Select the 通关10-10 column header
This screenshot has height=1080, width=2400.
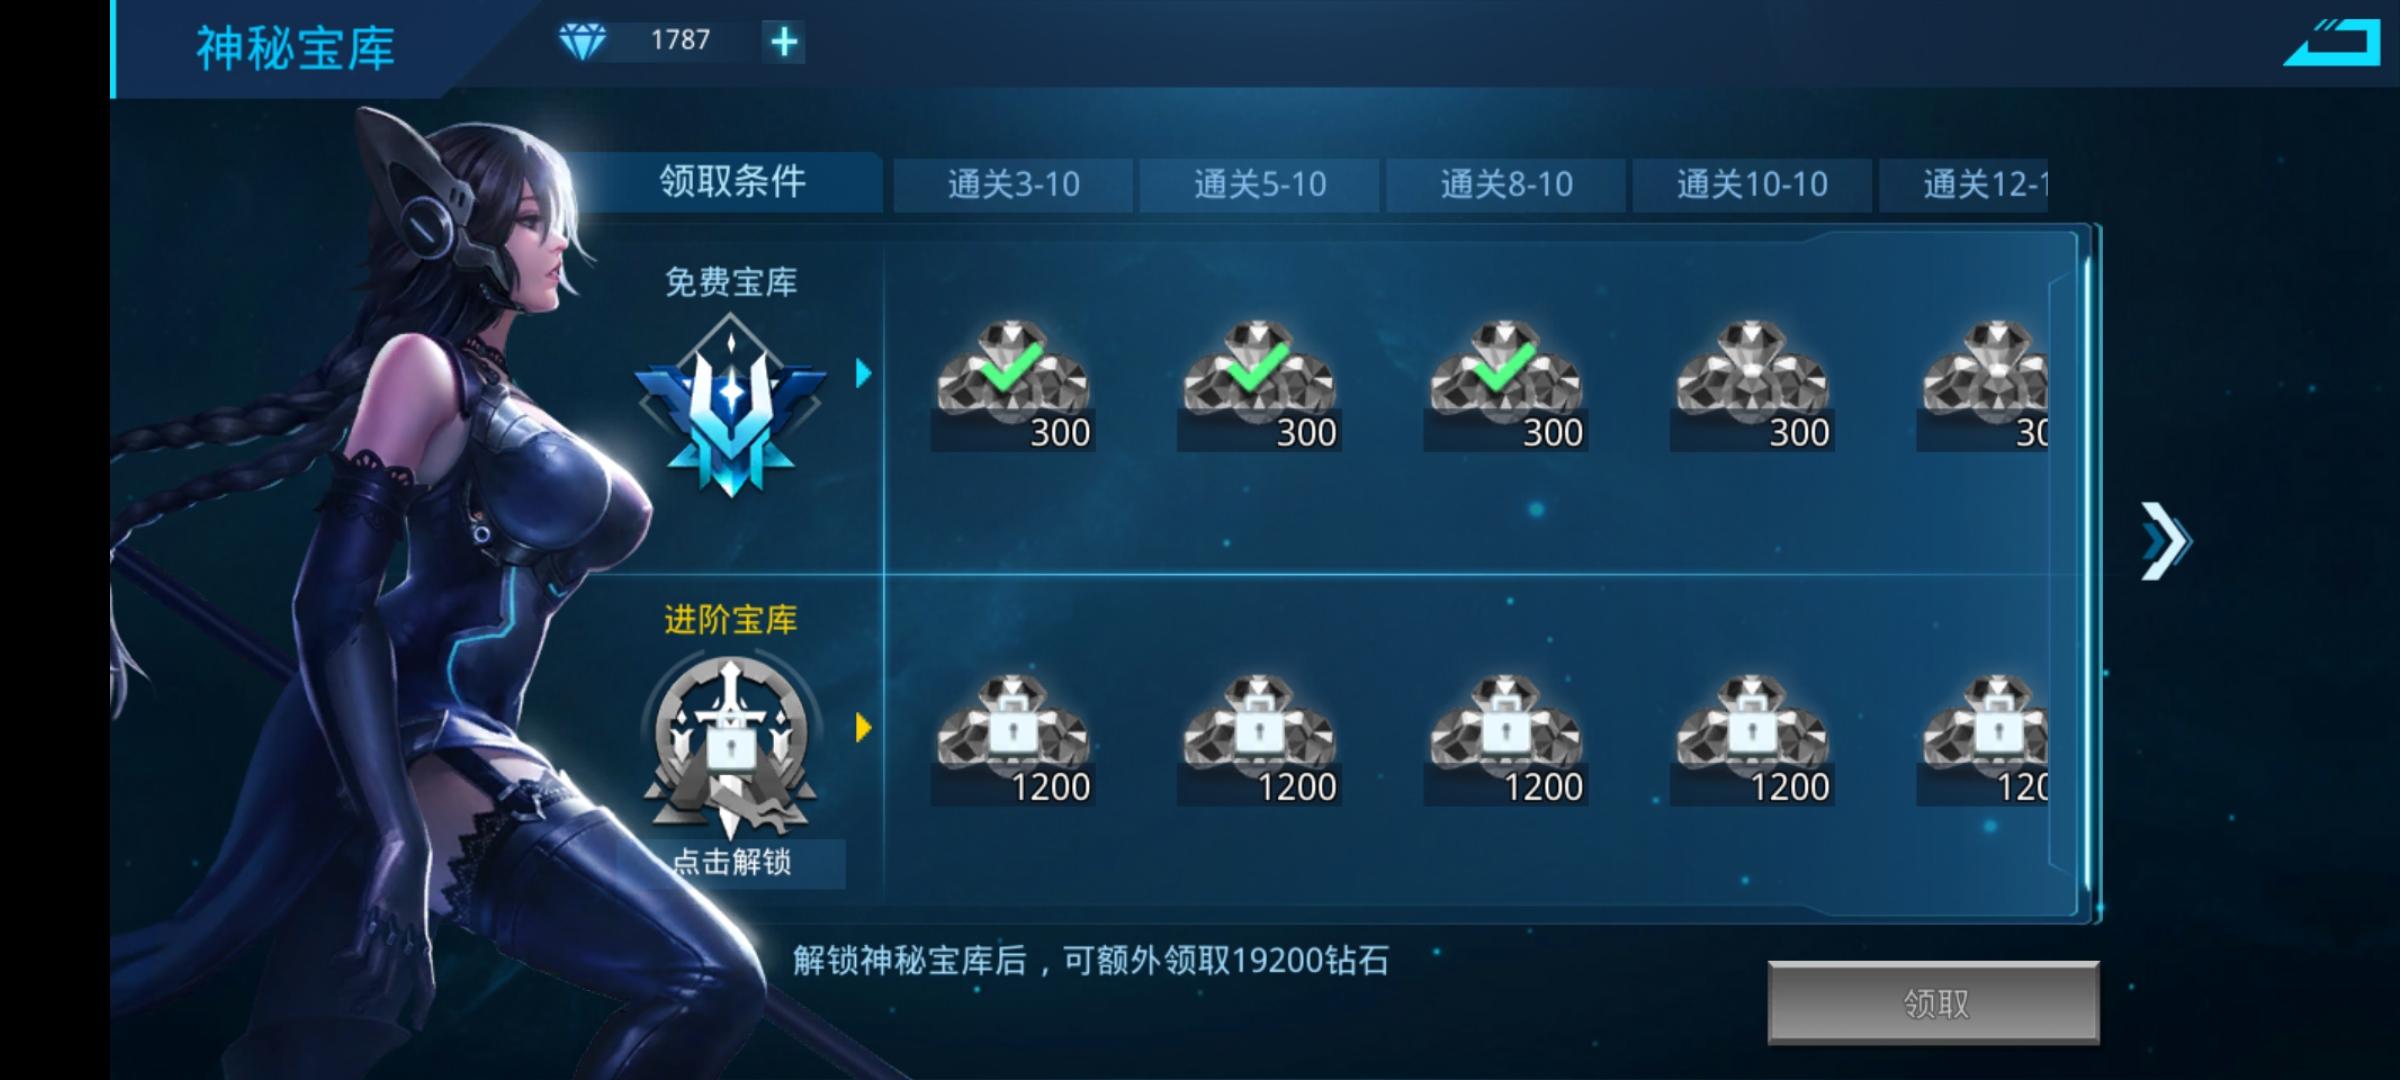click(x=1752, y=185)
